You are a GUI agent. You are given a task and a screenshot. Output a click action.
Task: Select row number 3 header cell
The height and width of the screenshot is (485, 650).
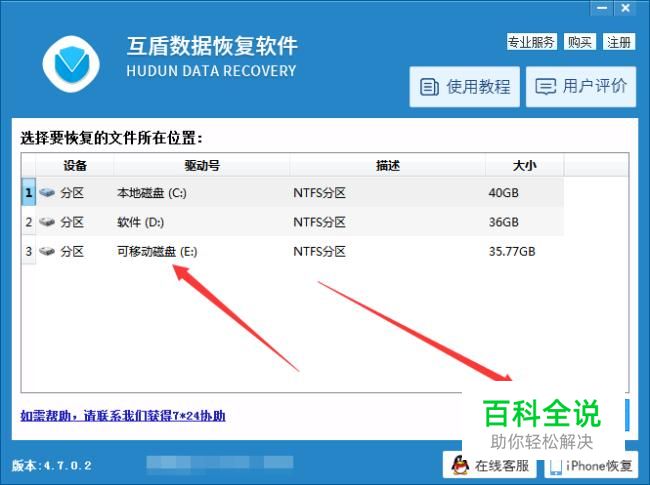(28, 251)
